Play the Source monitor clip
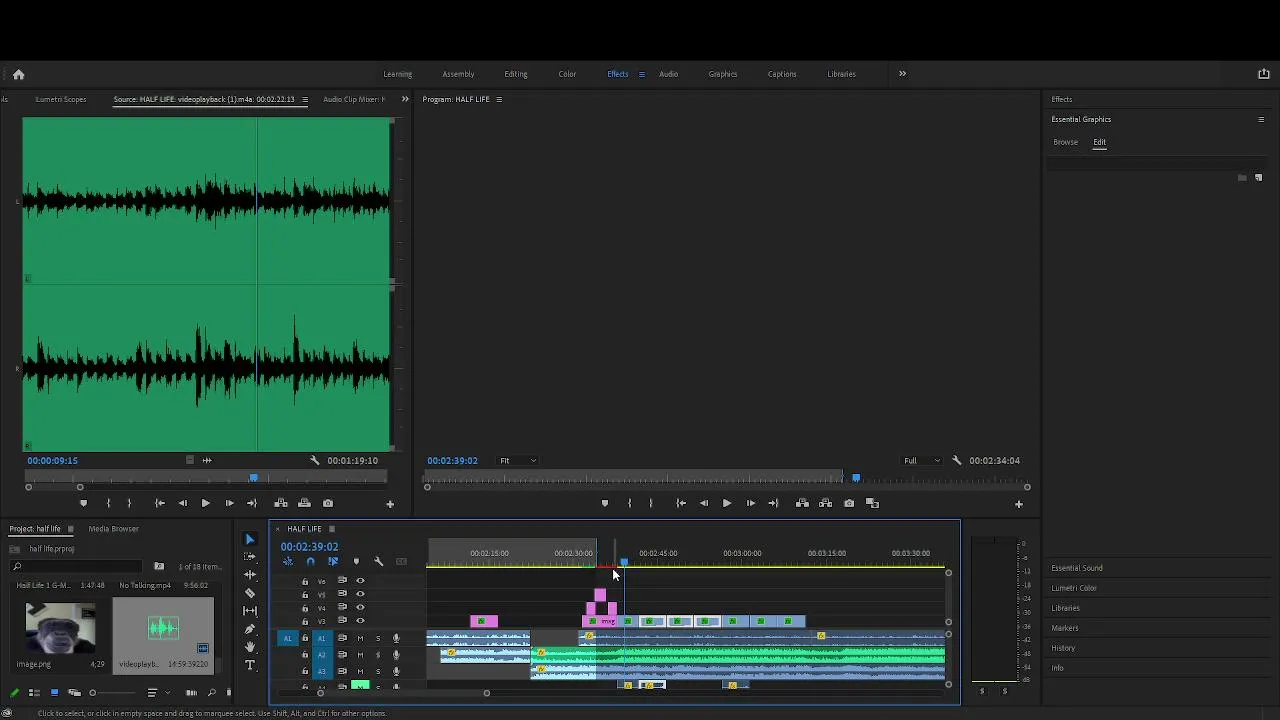The height and width of the screenshot is (720, 1280). pyautogui.click(x=206, y=504)
